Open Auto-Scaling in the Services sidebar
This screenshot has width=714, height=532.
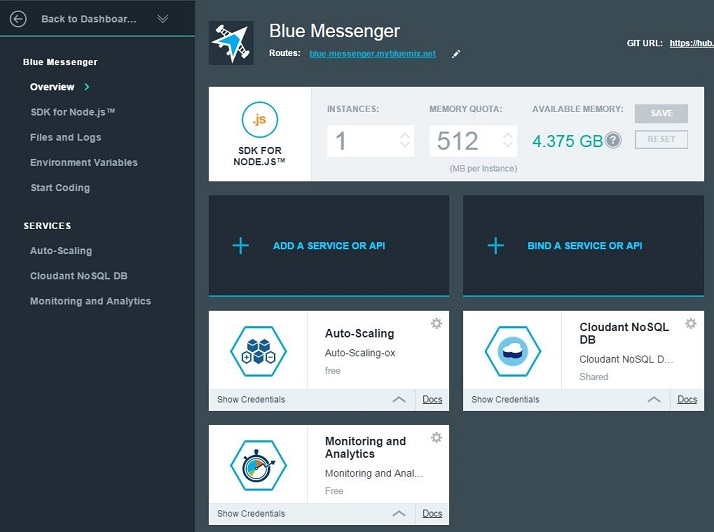(61, 251)
